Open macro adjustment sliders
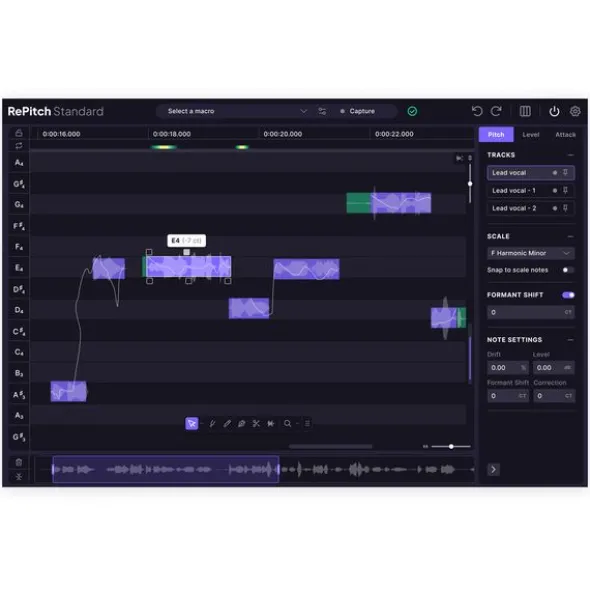This screenshot has height=591, width=590. pyautogui.click(x=322, y=111)
